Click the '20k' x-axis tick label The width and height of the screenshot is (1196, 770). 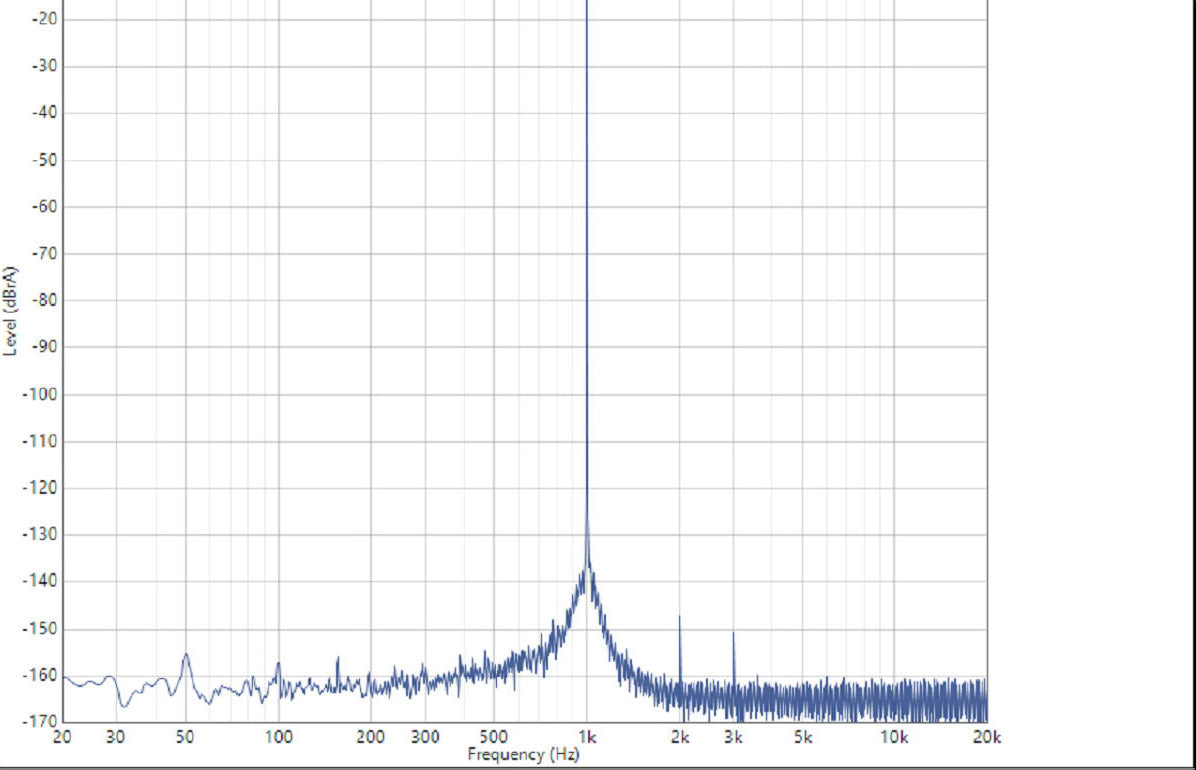986,738
